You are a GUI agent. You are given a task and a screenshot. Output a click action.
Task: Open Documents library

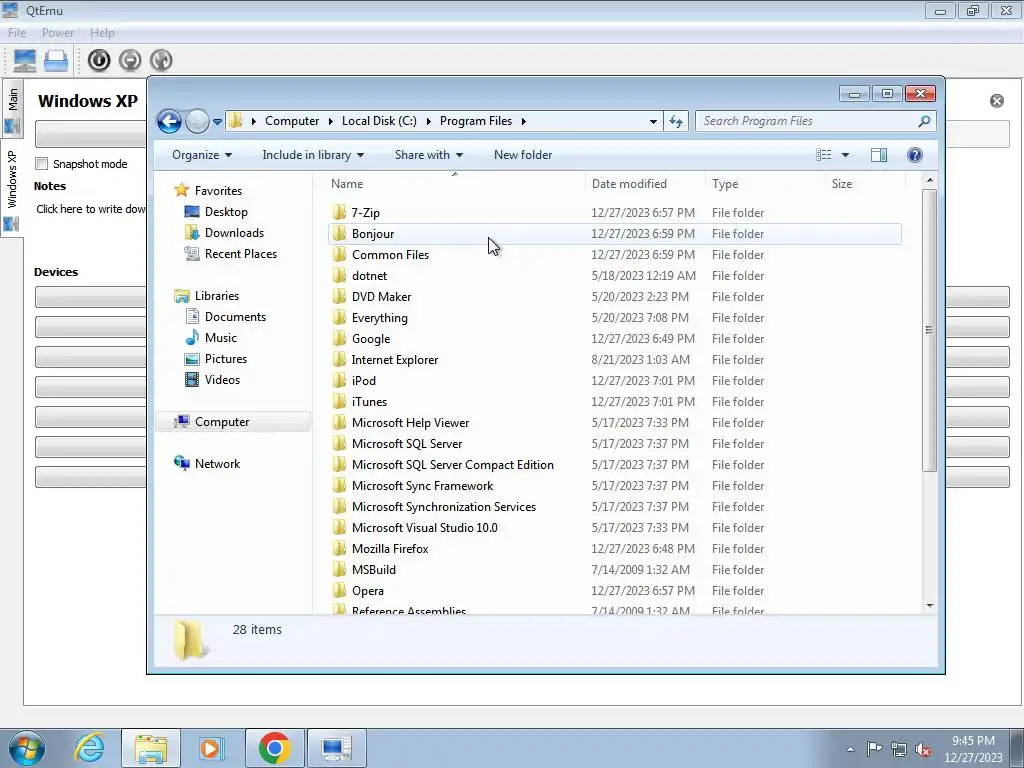235,317
